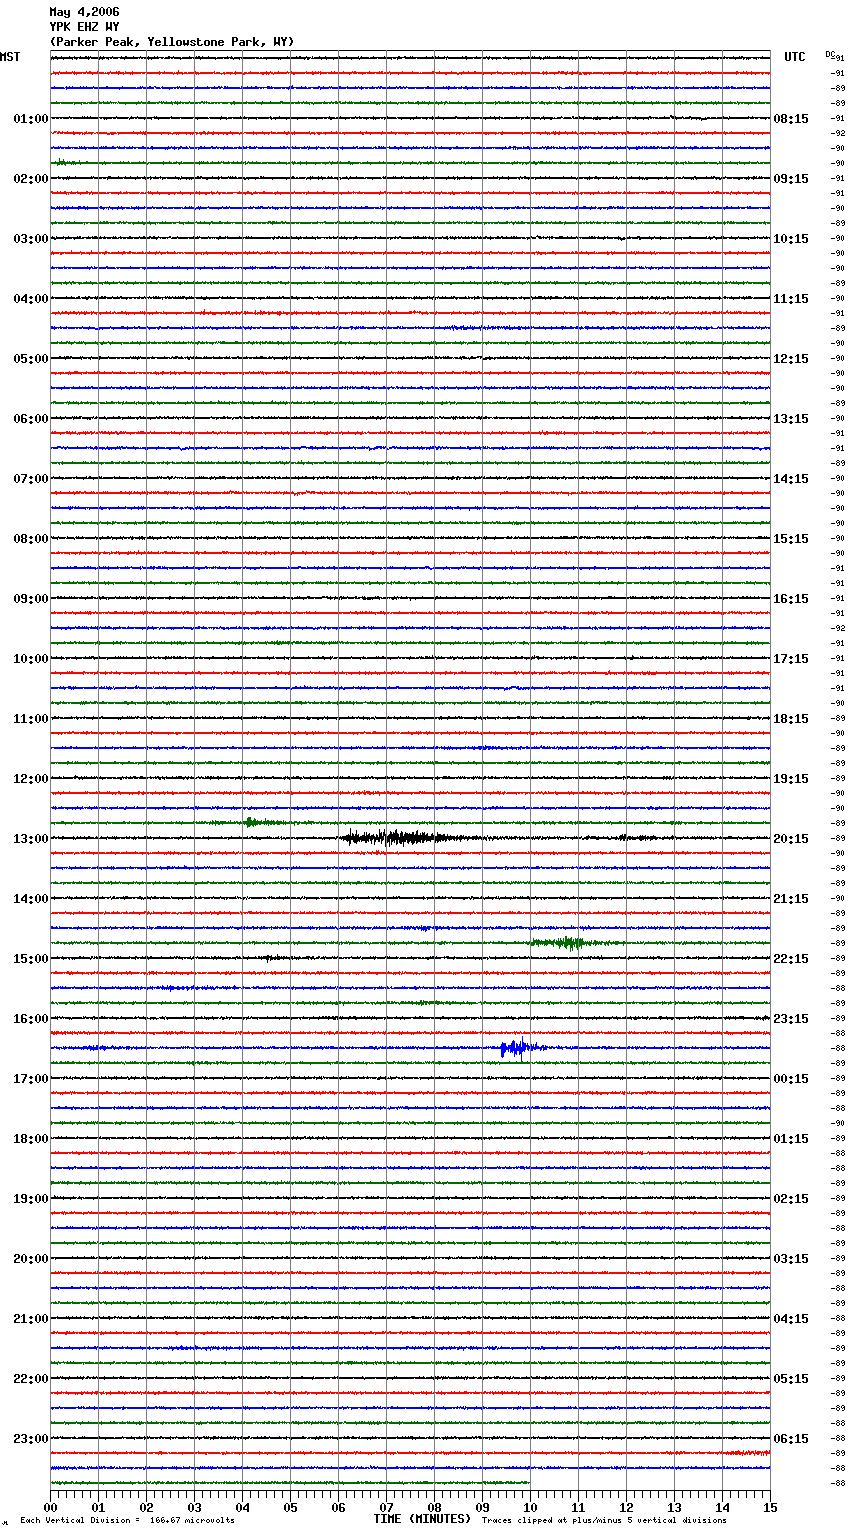Image resolution: width=850 pixels, height=1534 pixels.
Task: Click the "02:00" MST time label
Action: [x=31, y=179]
